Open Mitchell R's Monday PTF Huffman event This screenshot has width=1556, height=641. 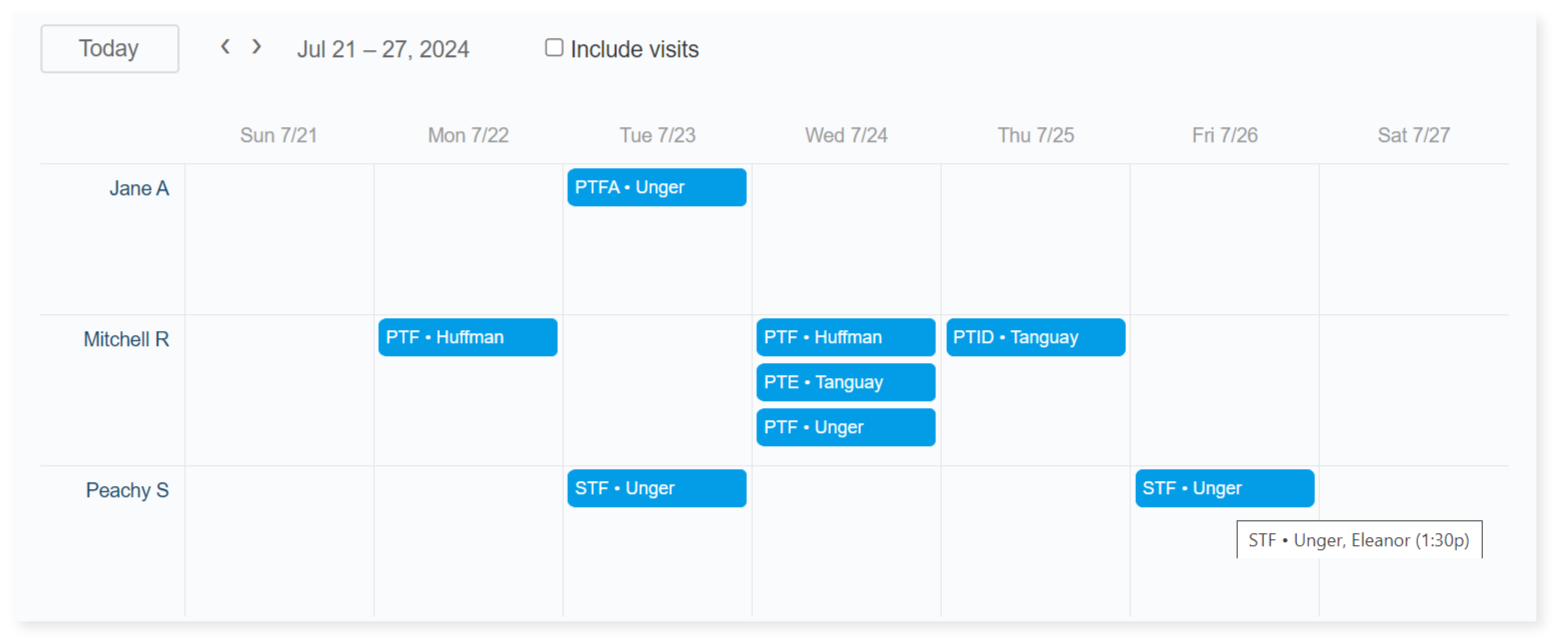[x=467, y=337]
